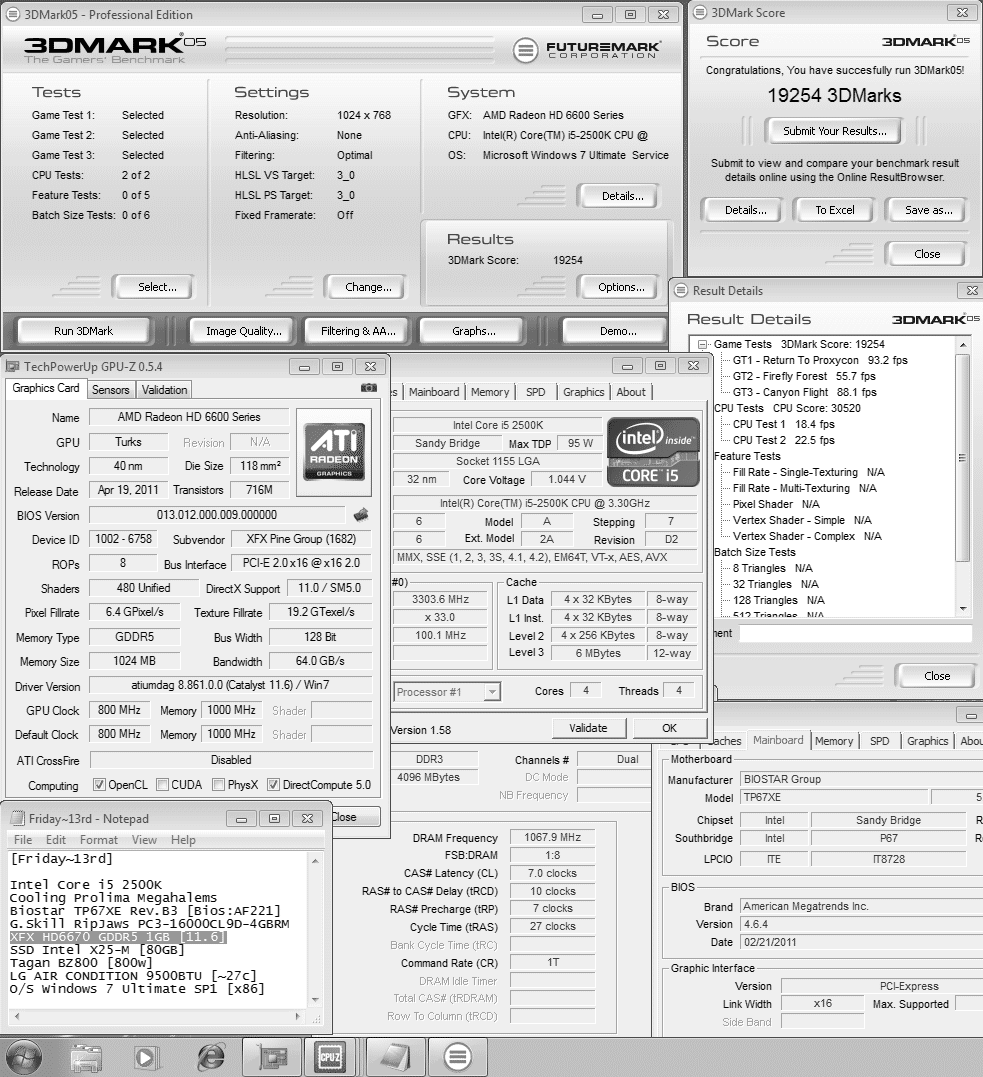This screenshot has height=1077, width=983.
Task: Toggle the CUDA checkbox in GPU-Z
Action: pos(162,784)
